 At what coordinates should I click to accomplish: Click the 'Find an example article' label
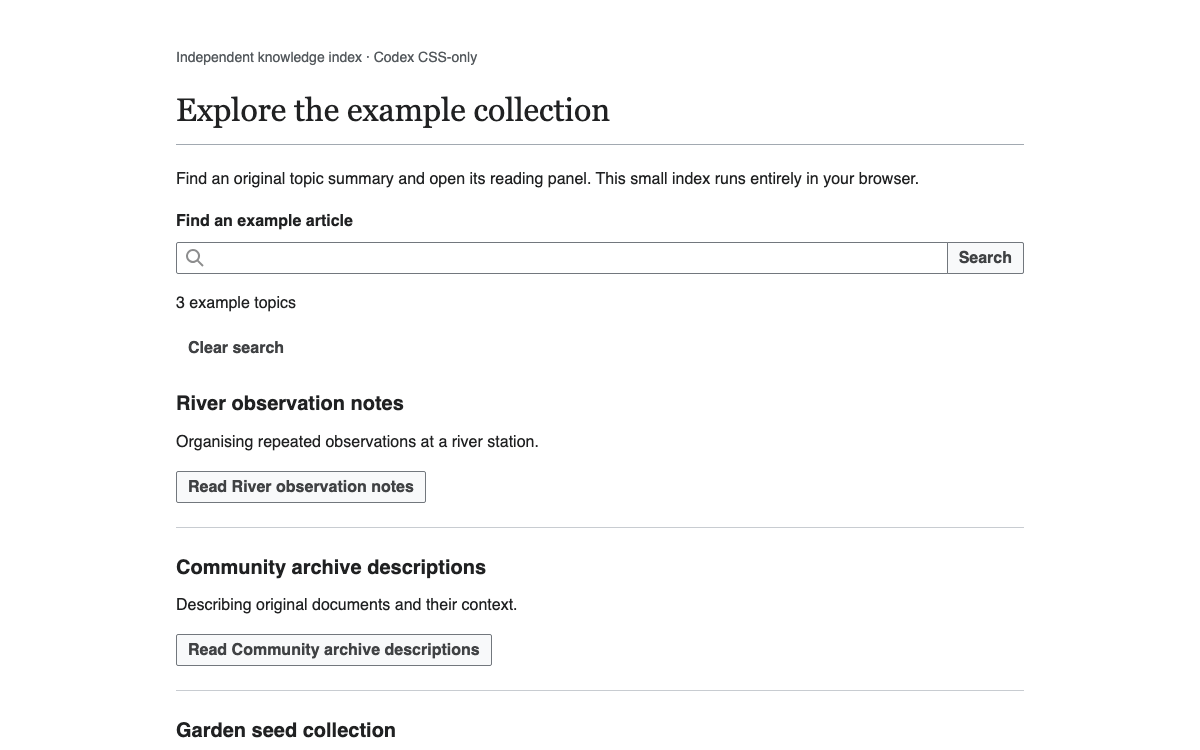264,221
